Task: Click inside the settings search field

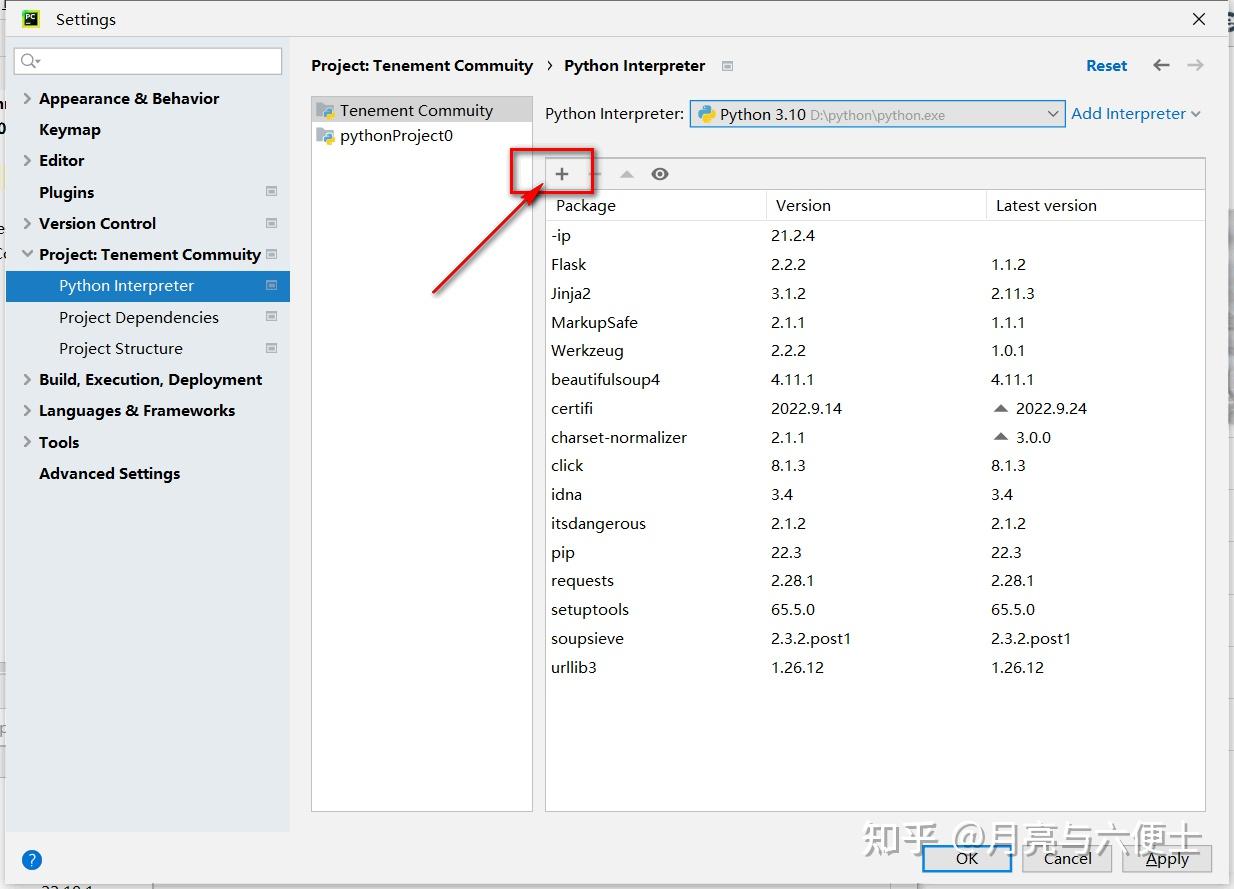Action: point(148,61)
